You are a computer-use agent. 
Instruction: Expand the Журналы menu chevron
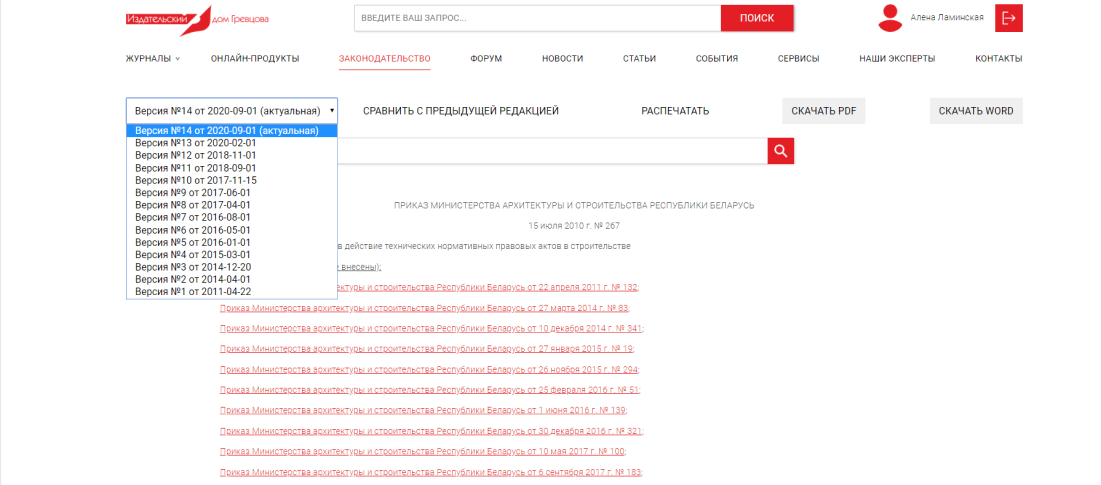178,59
